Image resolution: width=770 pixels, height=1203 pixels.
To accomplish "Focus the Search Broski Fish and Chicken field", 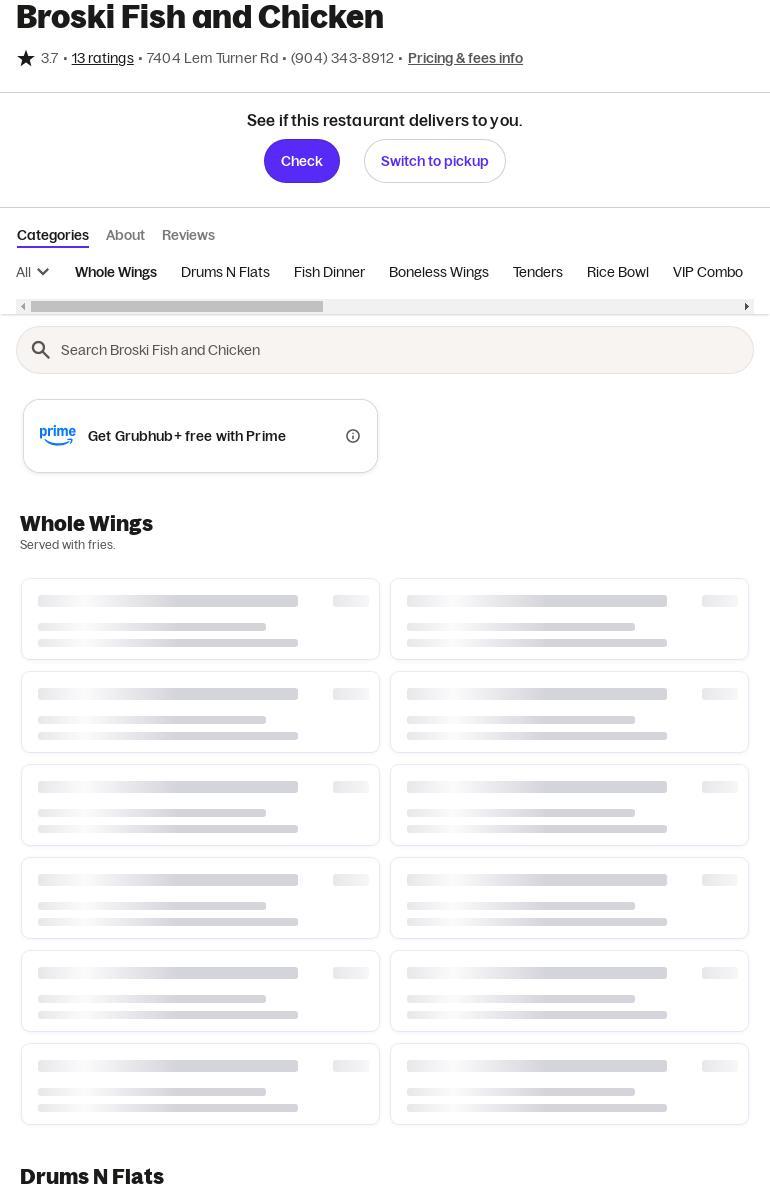I will 385,350.
